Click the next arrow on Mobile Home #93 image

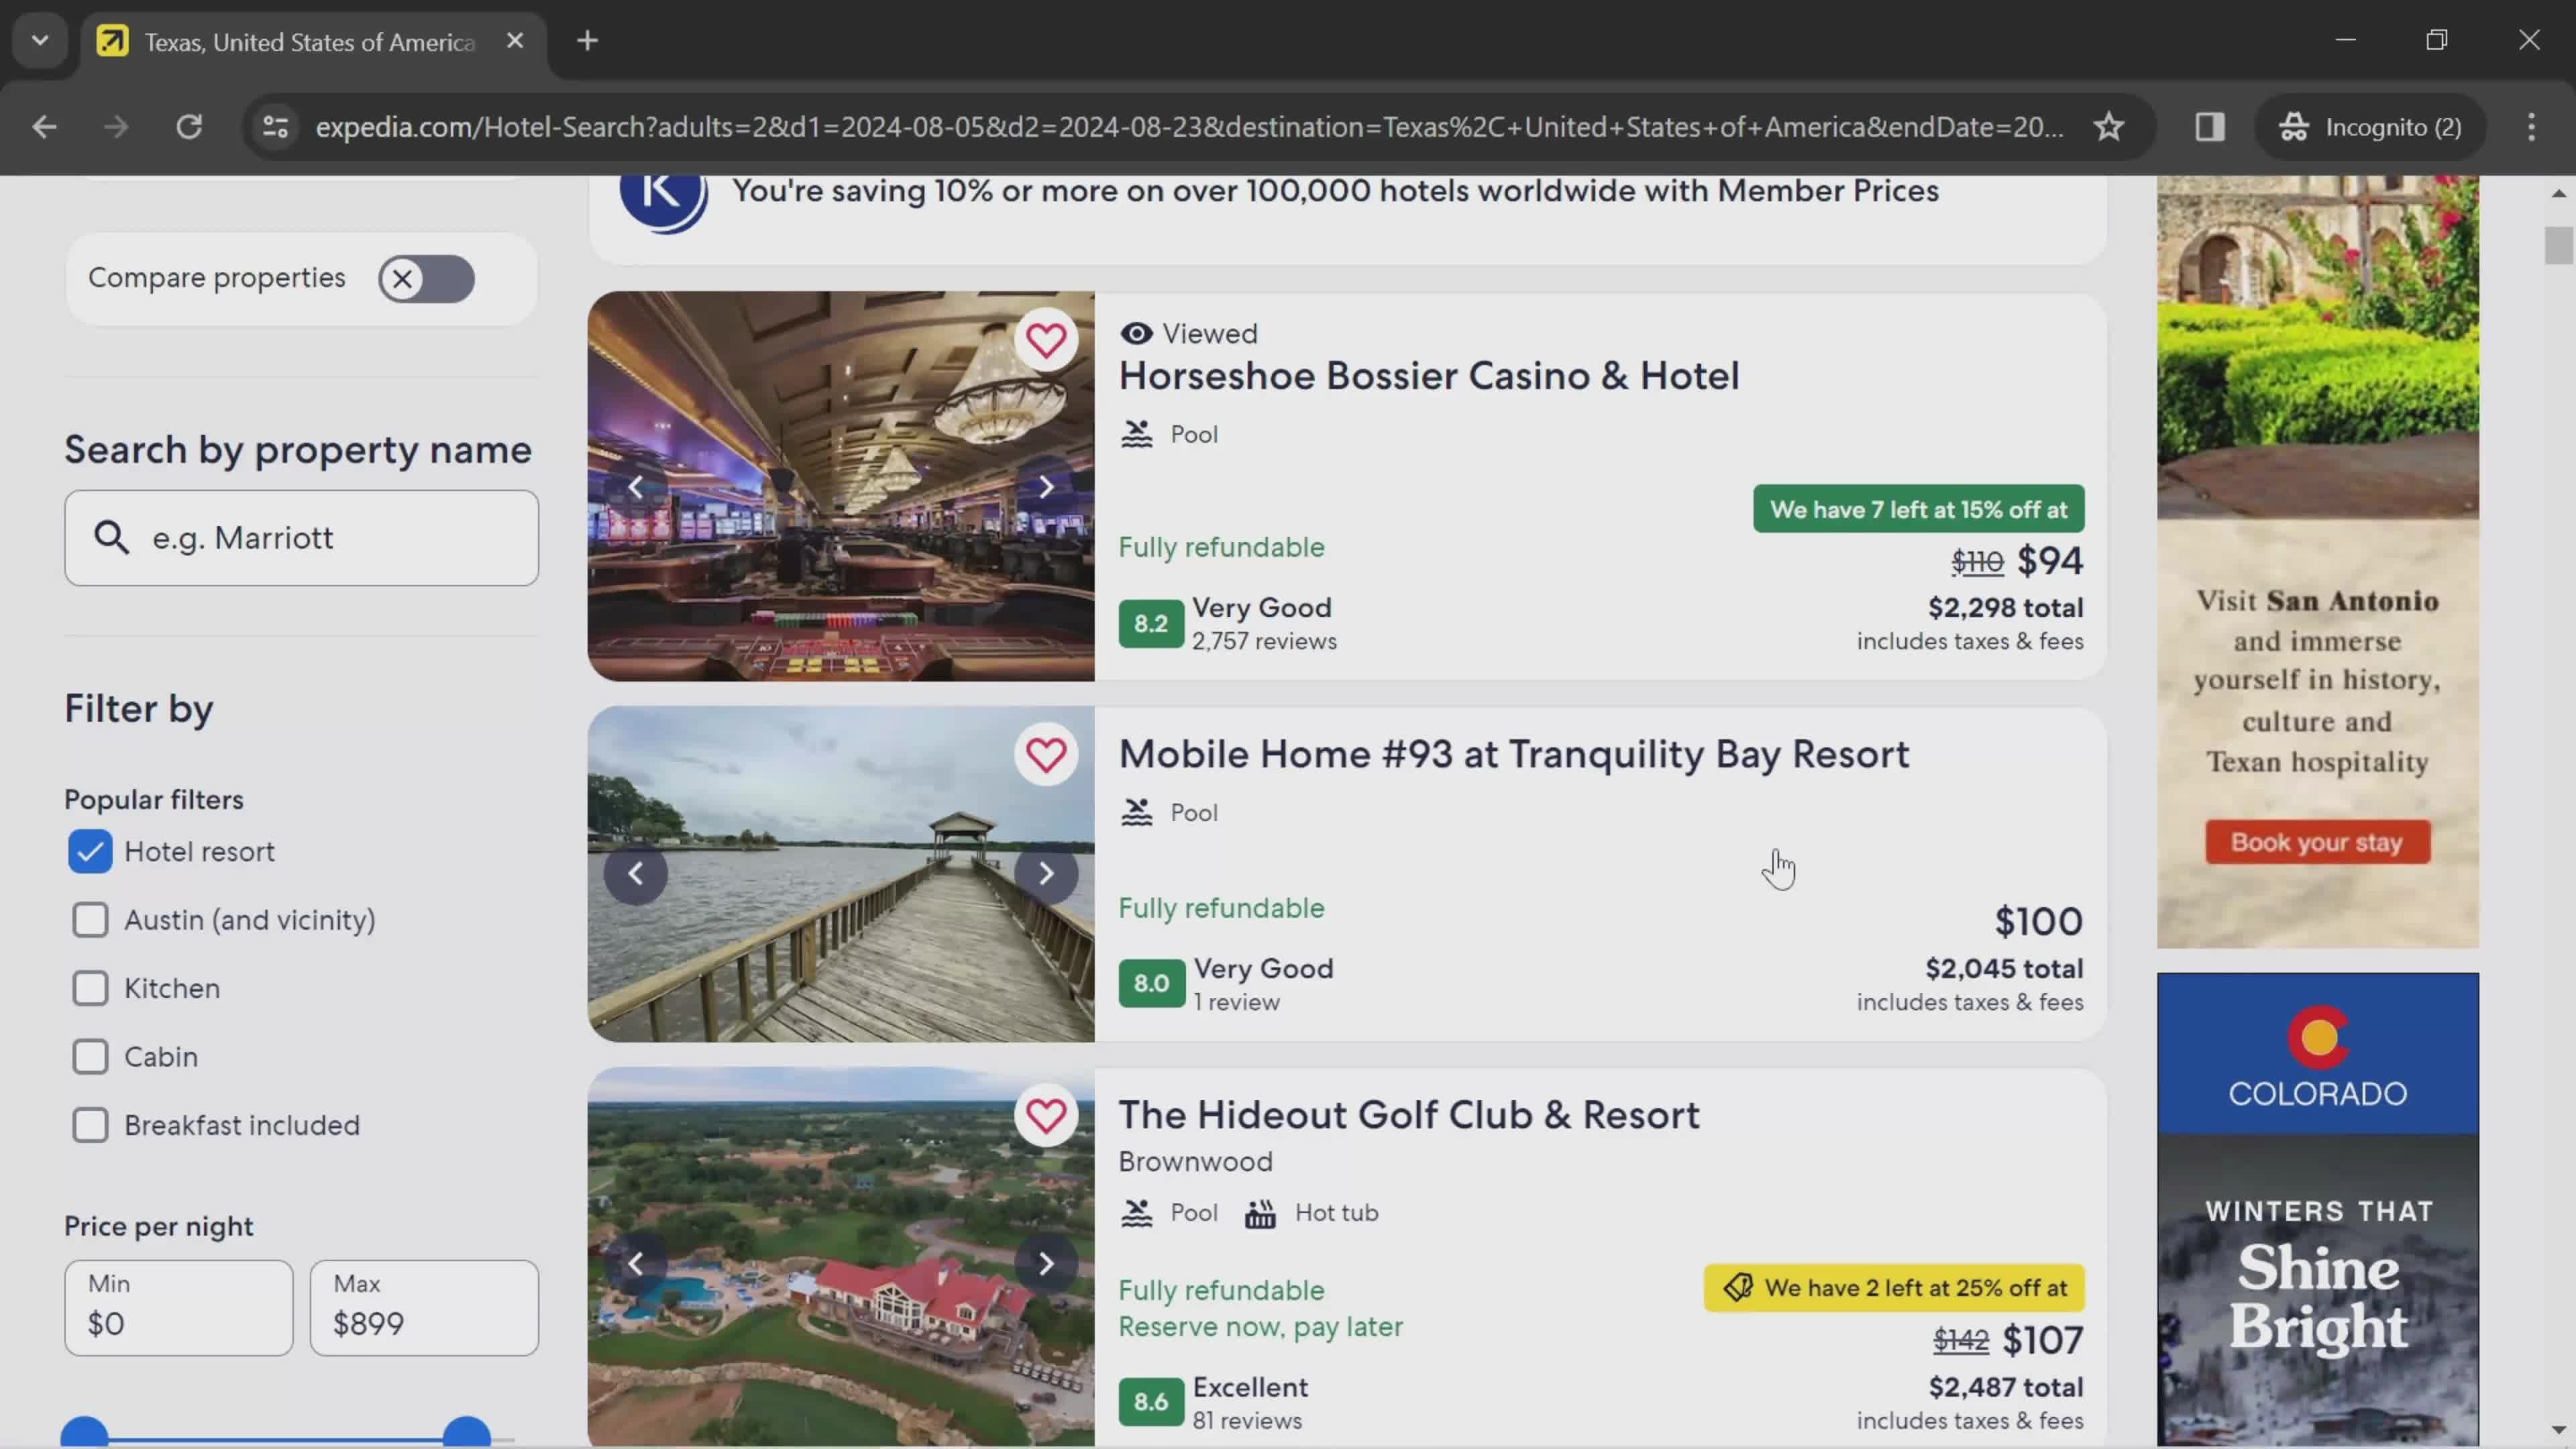(x=1047, y=872)
